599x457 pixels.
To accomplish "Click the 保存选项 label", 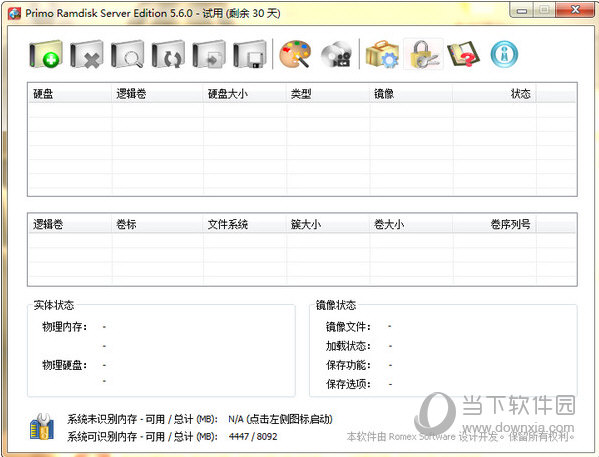I will click(348, 384).
